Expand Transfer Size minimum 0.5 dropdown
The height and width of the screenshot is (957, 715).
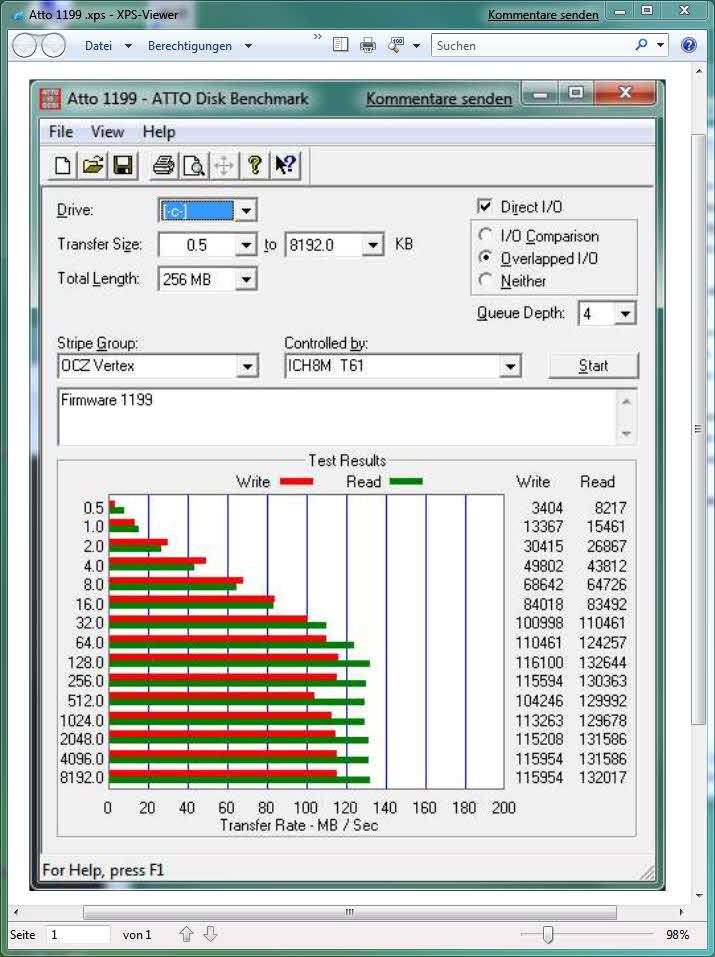pyautogui.click(x=245, y=245)
